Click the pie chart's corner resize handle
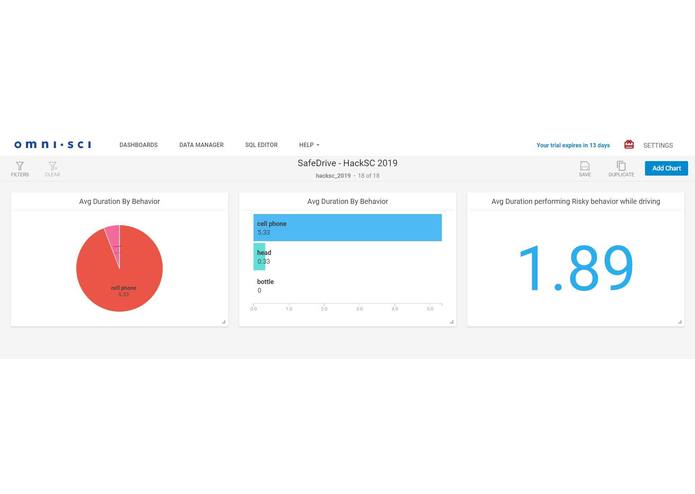 (224, 322)
